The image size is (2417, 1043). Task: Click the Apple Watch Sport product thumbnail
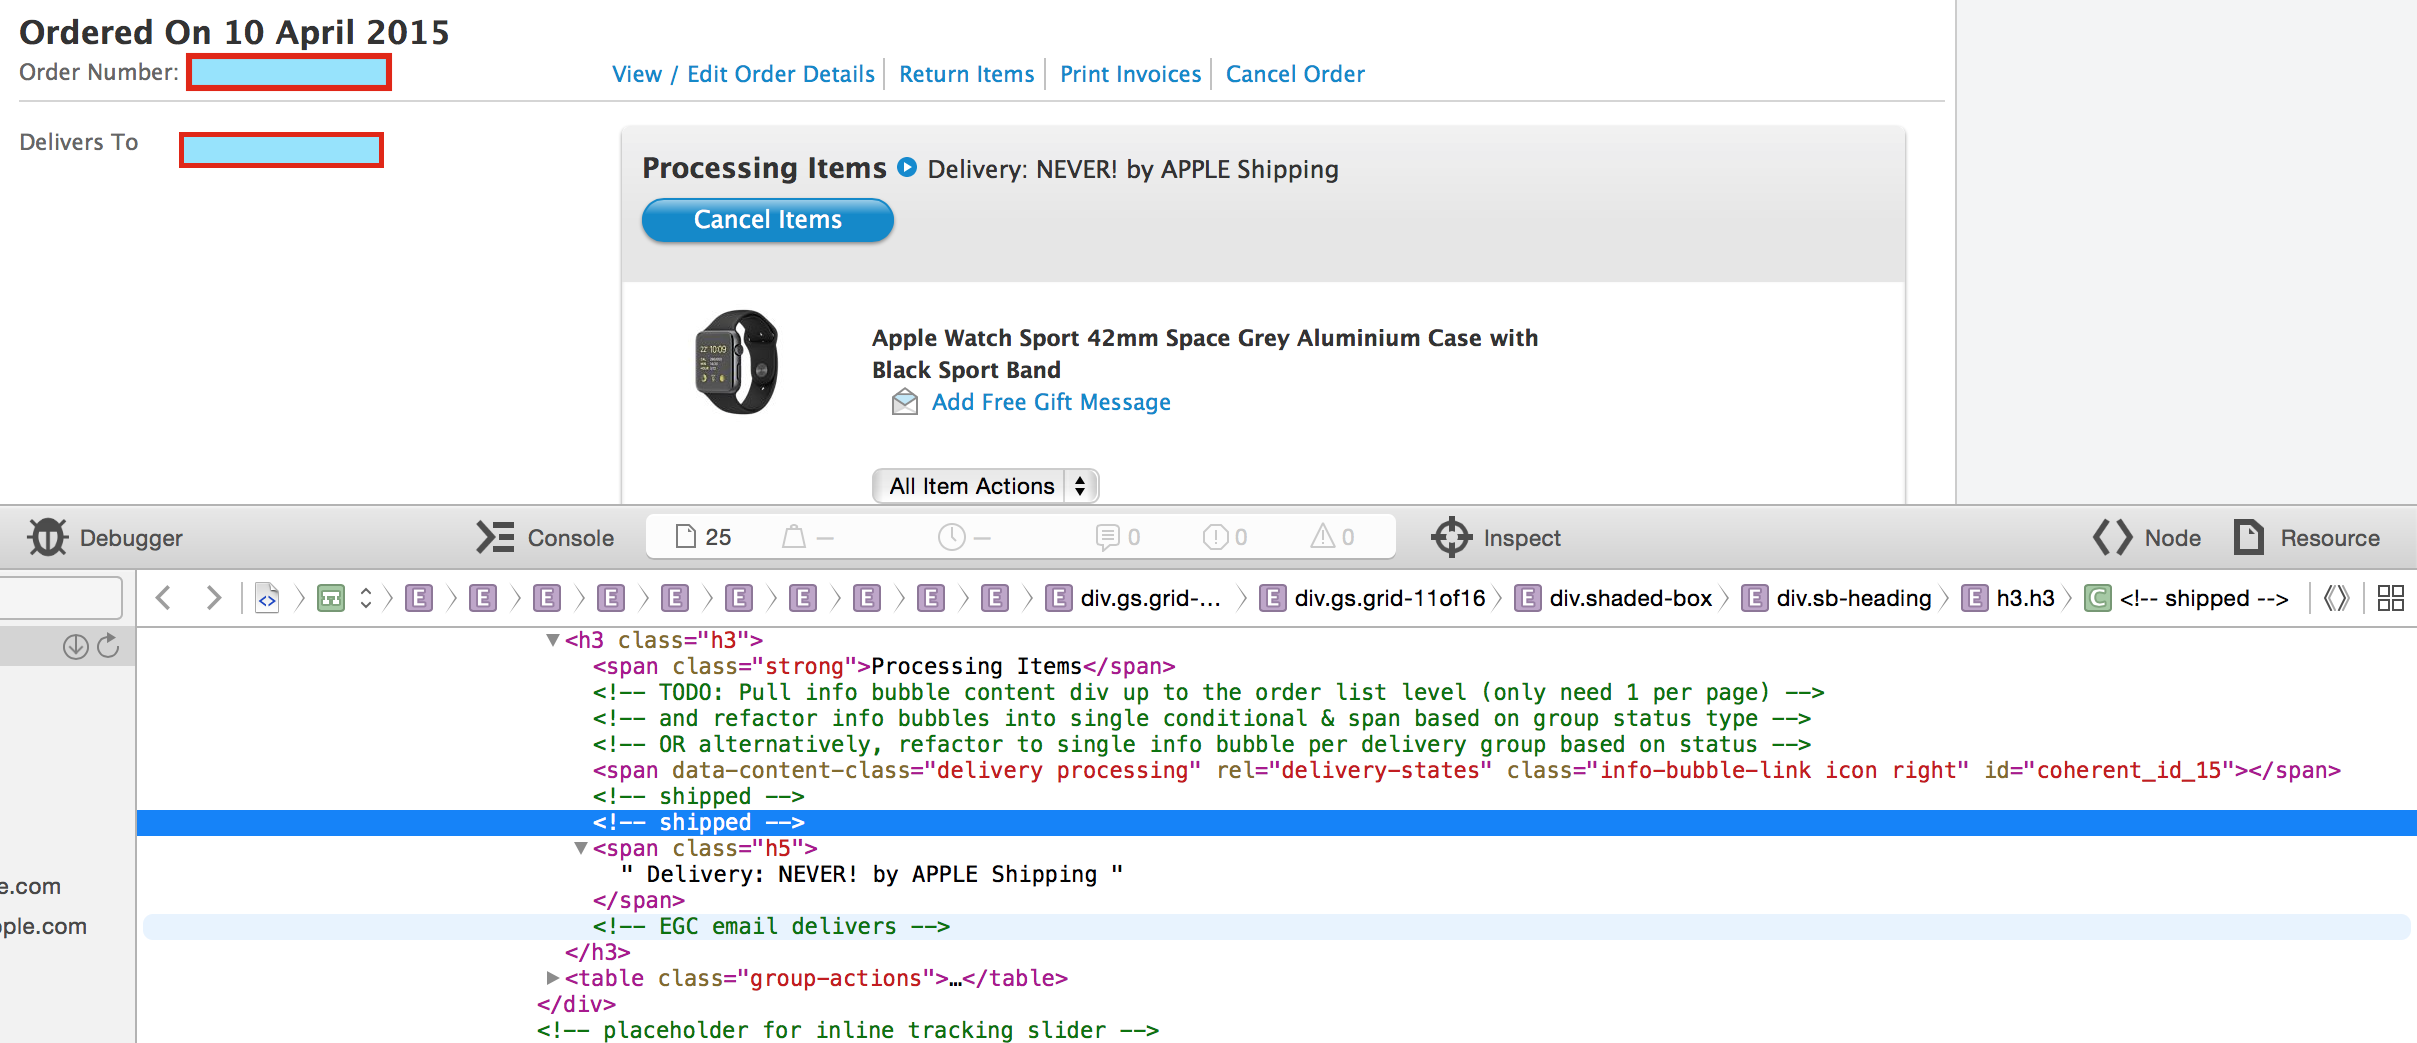point(737,362)
